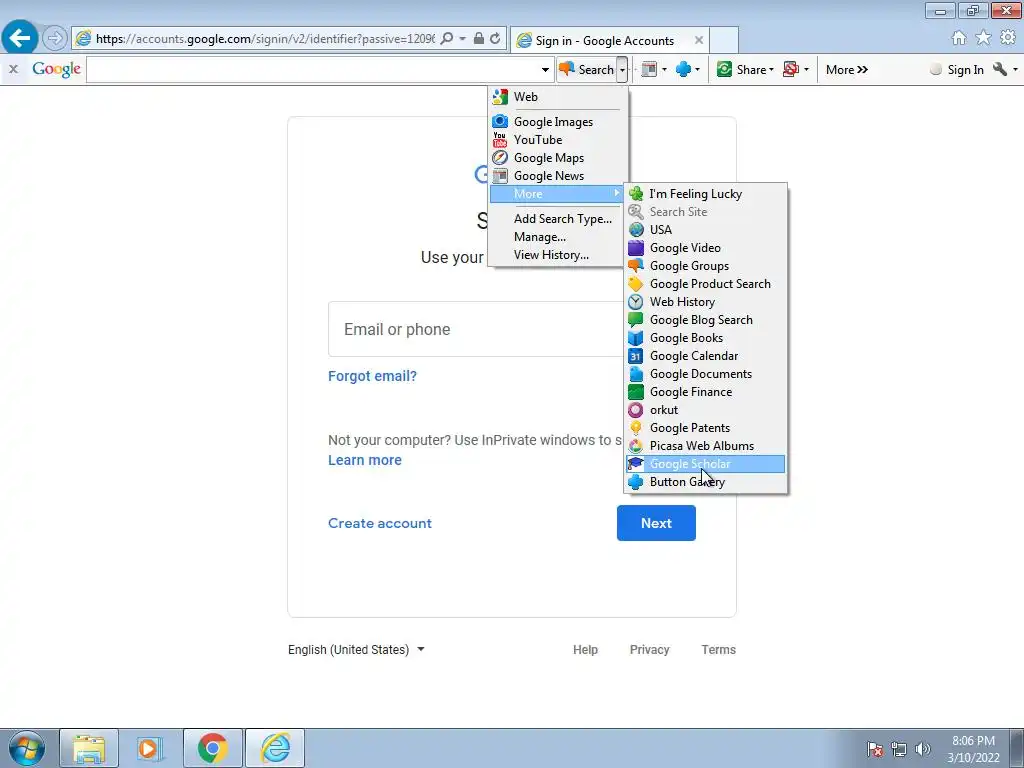Click the Forgot email? link
This screenshot has height=768, width=1024.
point(372,376)
